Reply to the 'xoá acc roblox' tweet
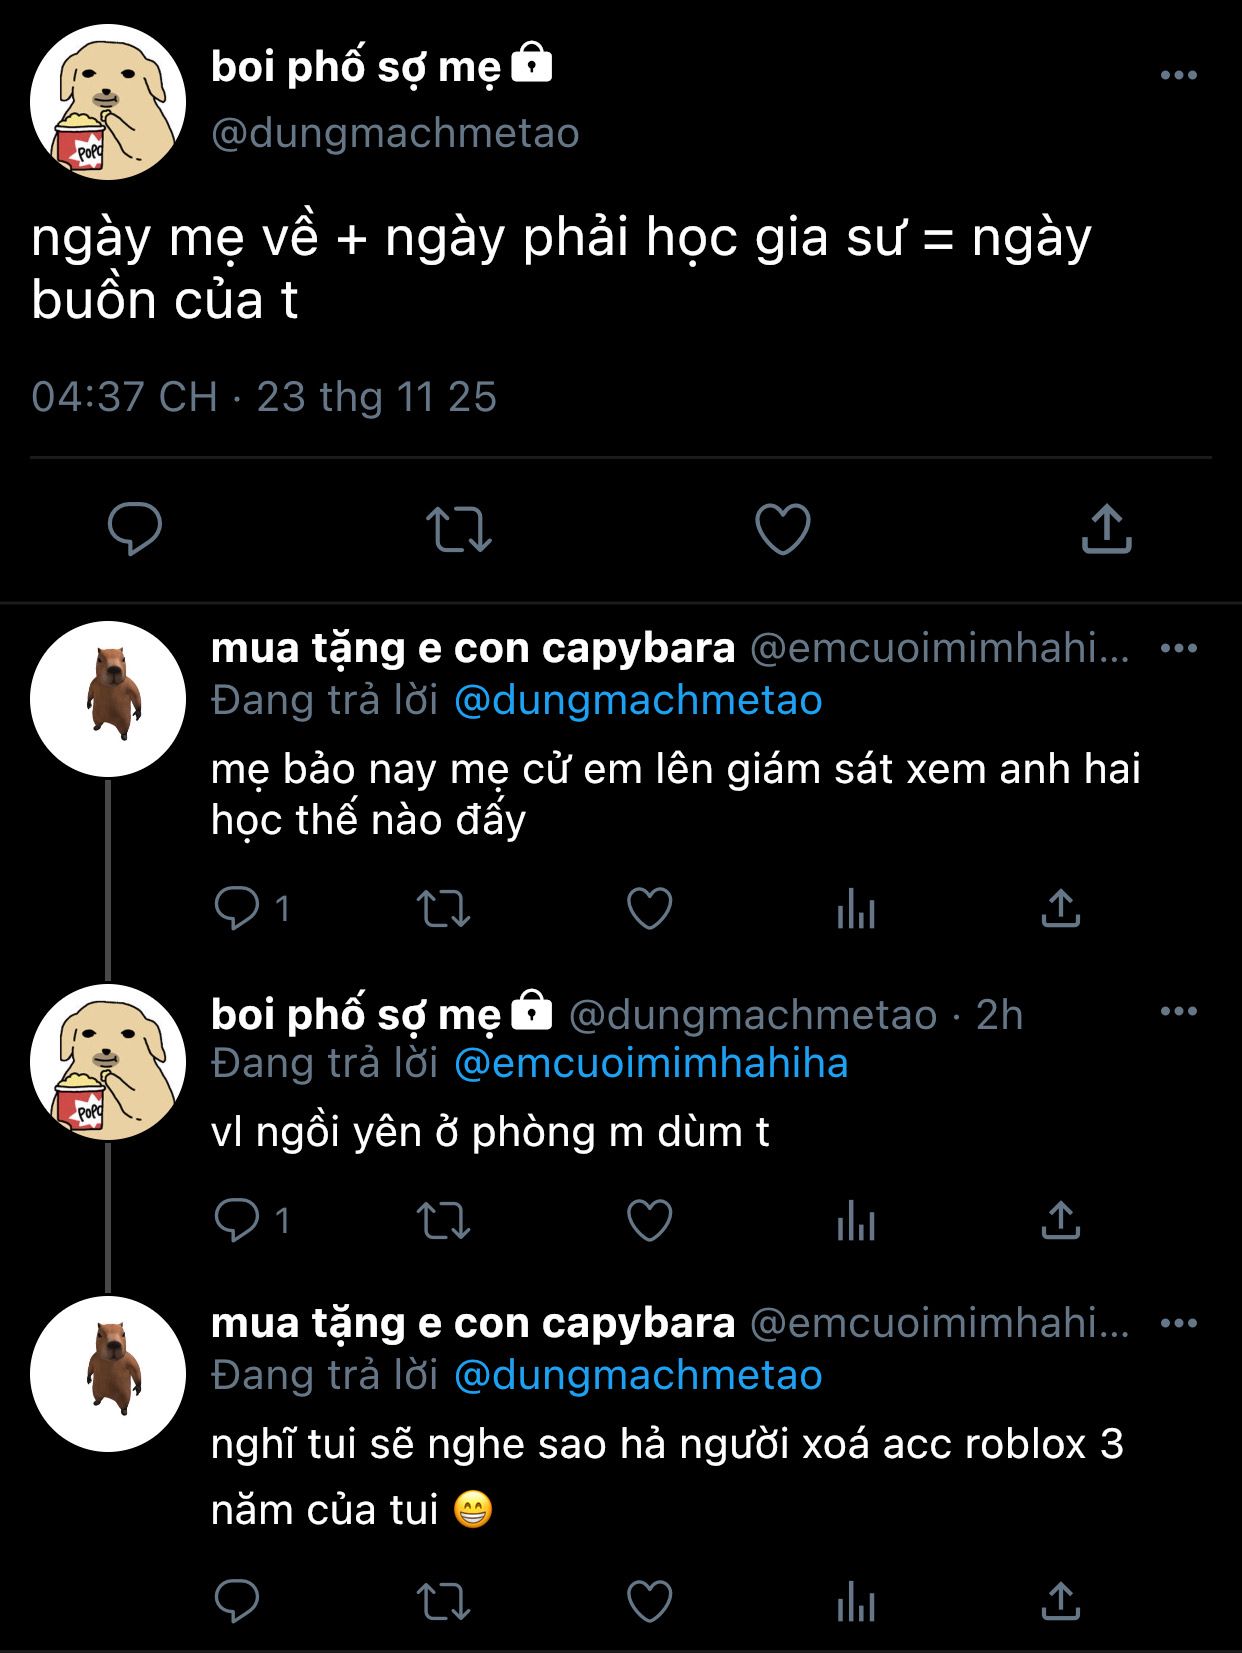The image size is (1242, 1653). tap(237, 1601)
